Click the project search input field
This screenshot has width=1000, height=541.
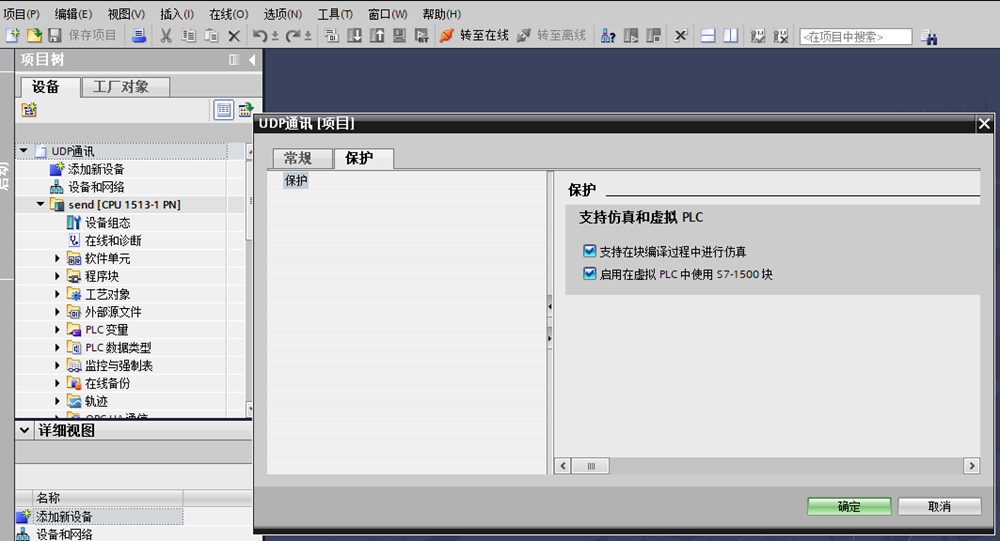[855, 37]
